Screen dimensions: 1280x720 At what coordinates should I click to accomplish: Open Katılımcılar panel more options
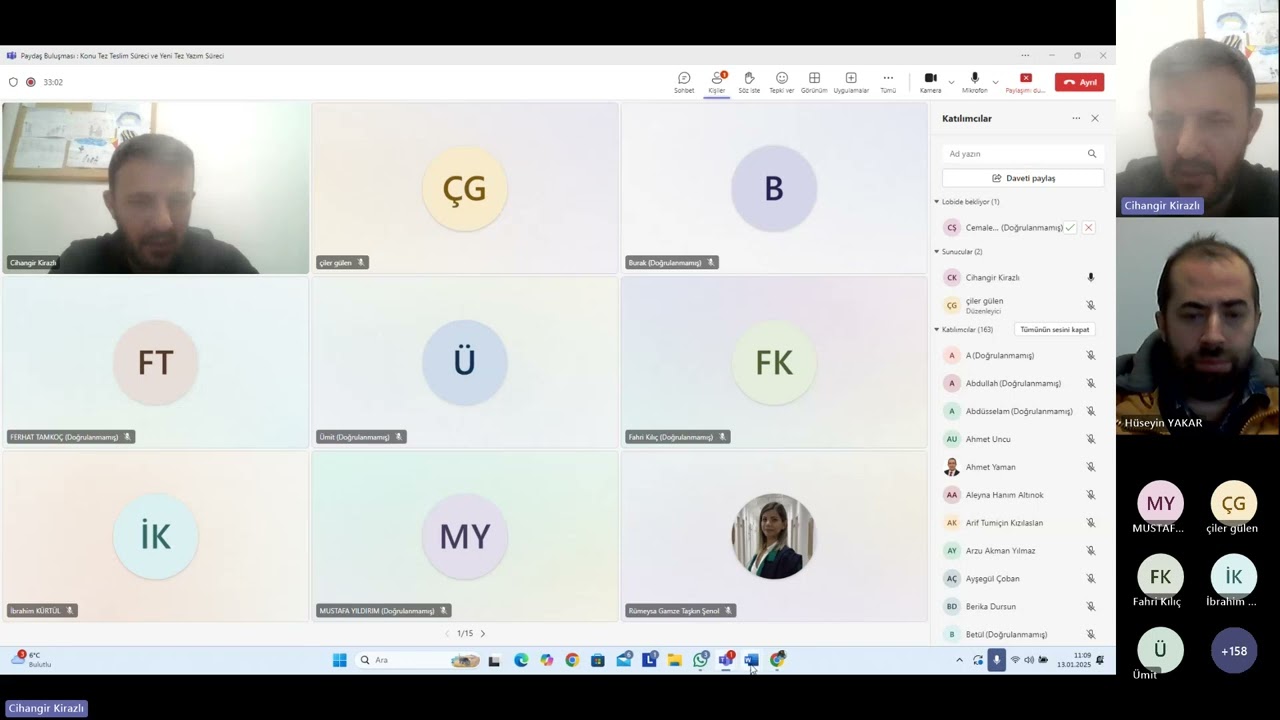click(1076, 118)
